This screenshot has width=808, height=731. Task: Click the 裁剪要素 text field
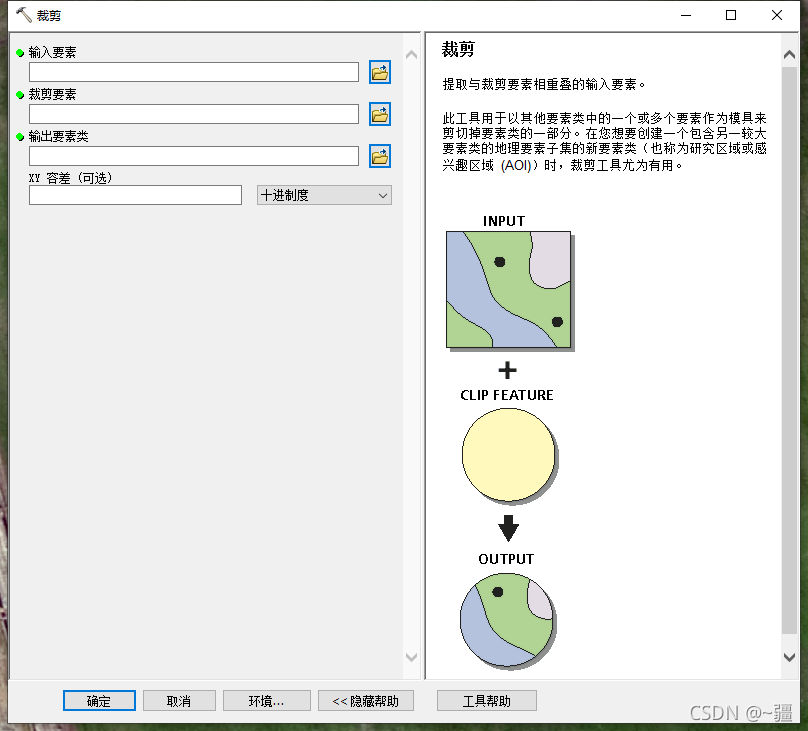[x=194, y=114]
